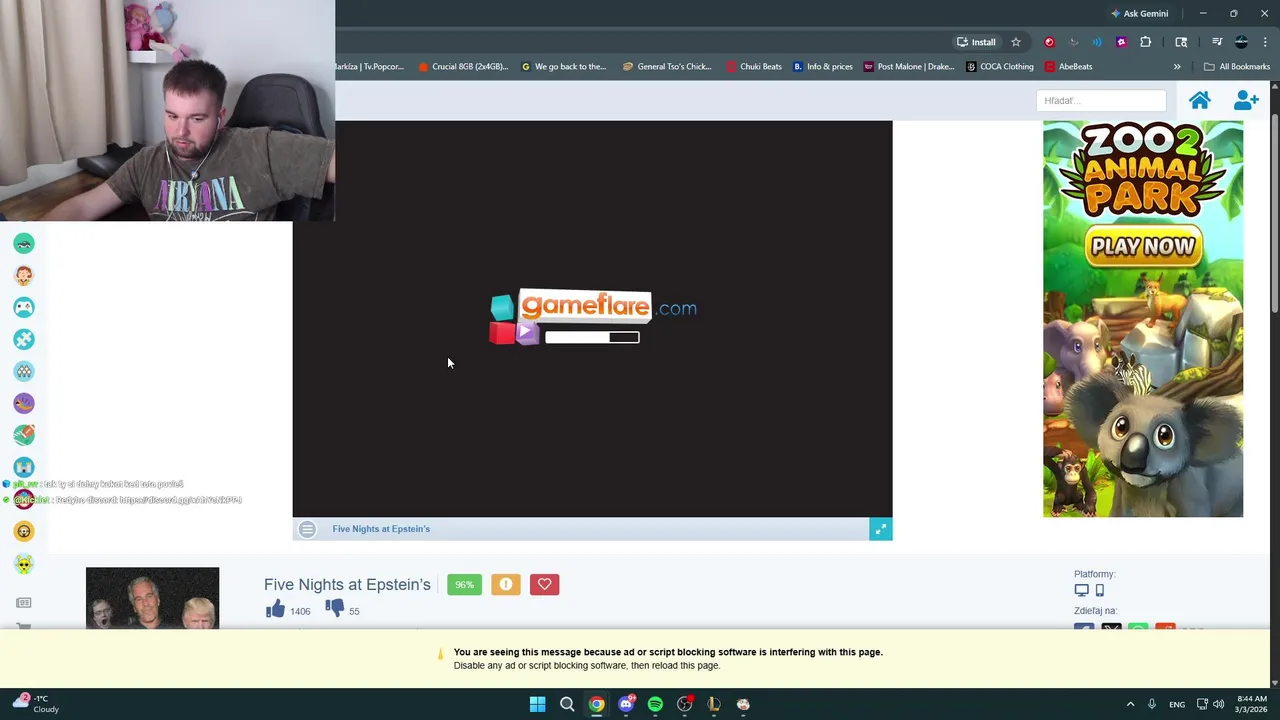1280x720 pixels.
Task: Open the gamepad category icon in sidebar
Action: (24, 308)
